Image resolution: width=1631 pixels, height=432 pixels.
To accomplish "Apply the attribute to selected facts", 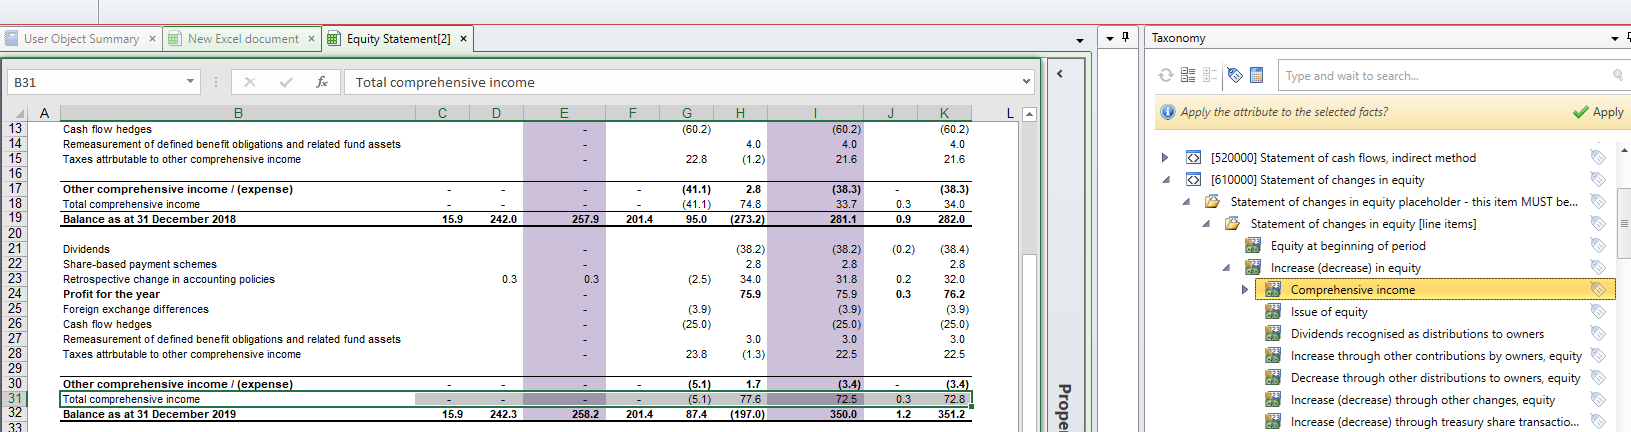I will tap(1598, 112).
